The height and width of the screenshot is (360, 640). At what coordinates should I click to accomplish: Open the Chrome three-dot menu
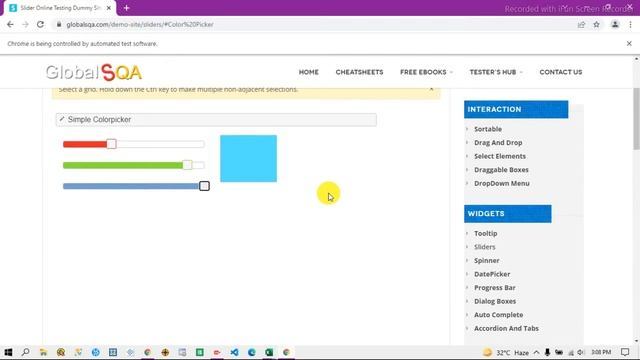pos(630,24)
